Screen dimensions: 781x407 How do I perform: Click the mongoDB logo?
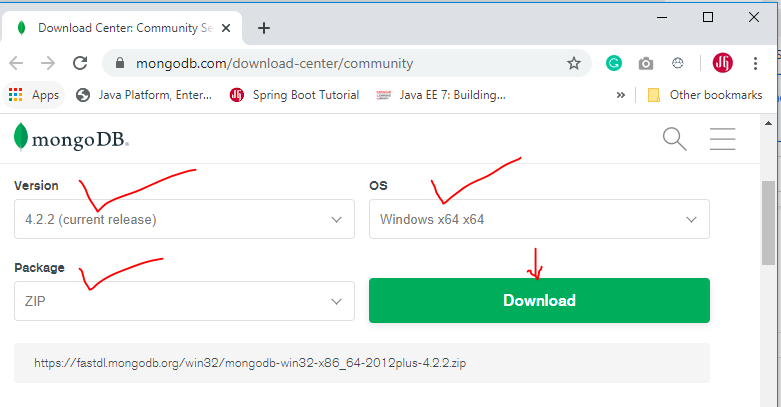point(71,137)
